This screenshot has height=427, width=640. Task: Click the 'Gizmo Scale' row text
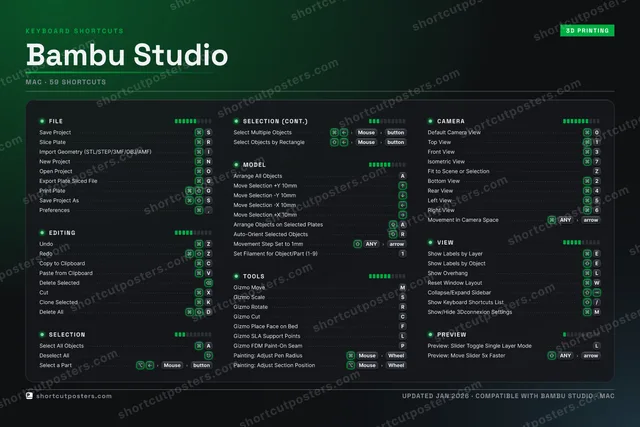pyautogui.click(x=249, y=297)
